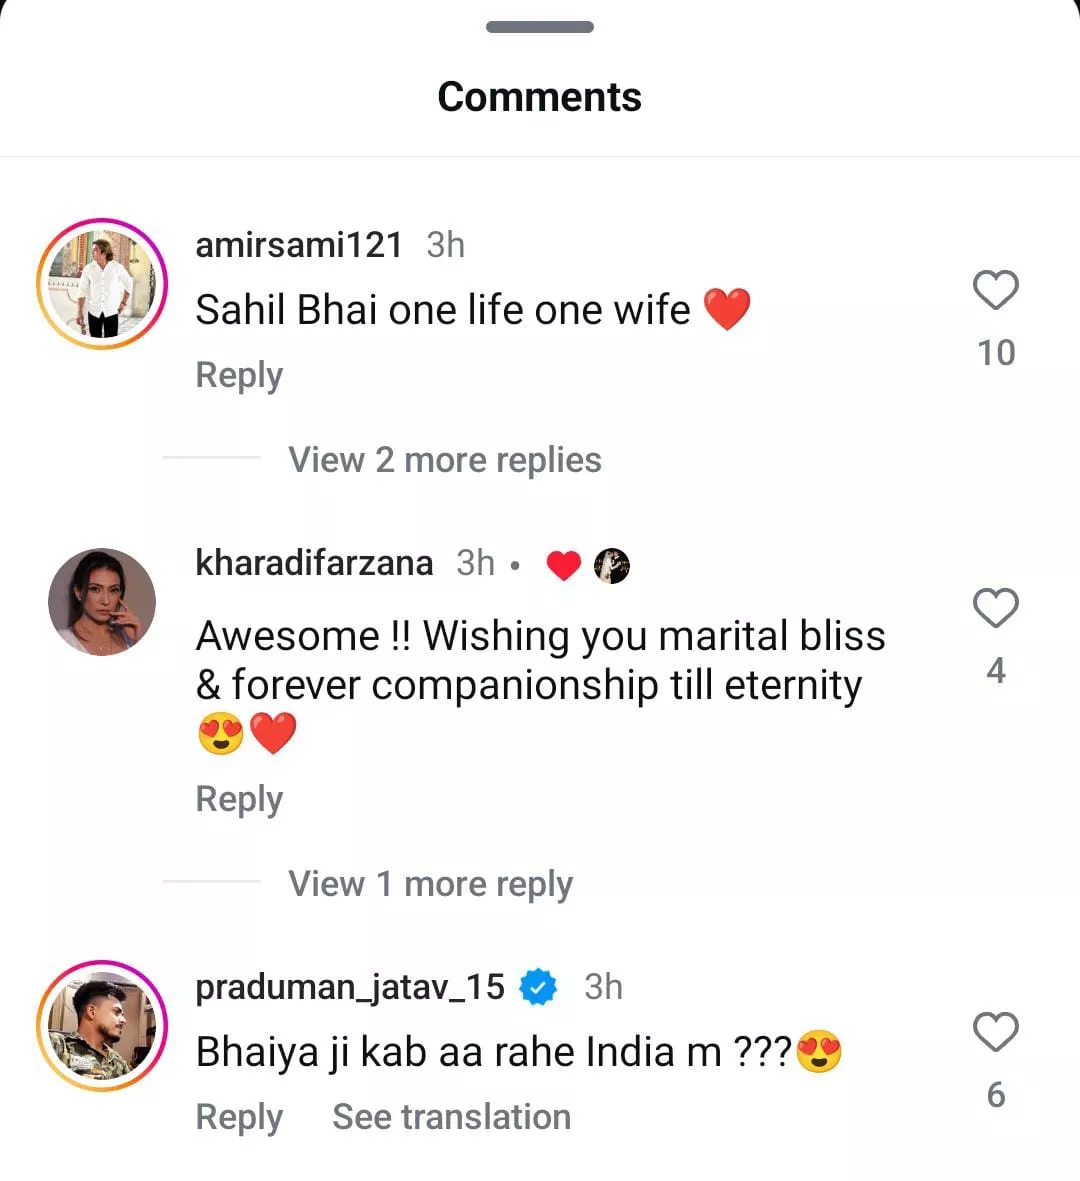Tap the drag handle atop the Comments sheet
This screenshot has height=1181, width=1080.
tap(540, 27)
